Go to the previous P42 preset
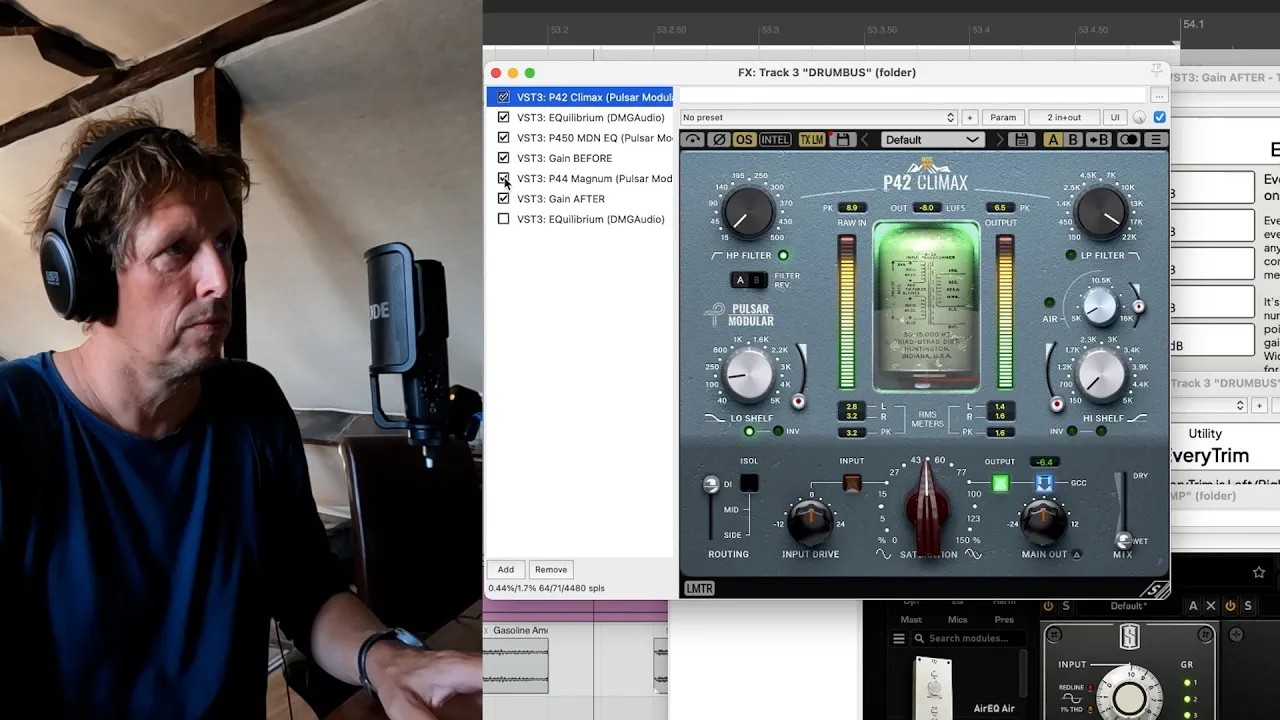This screenshot has height=720, width=1280. pyautogui.click(x=865, y=140)
